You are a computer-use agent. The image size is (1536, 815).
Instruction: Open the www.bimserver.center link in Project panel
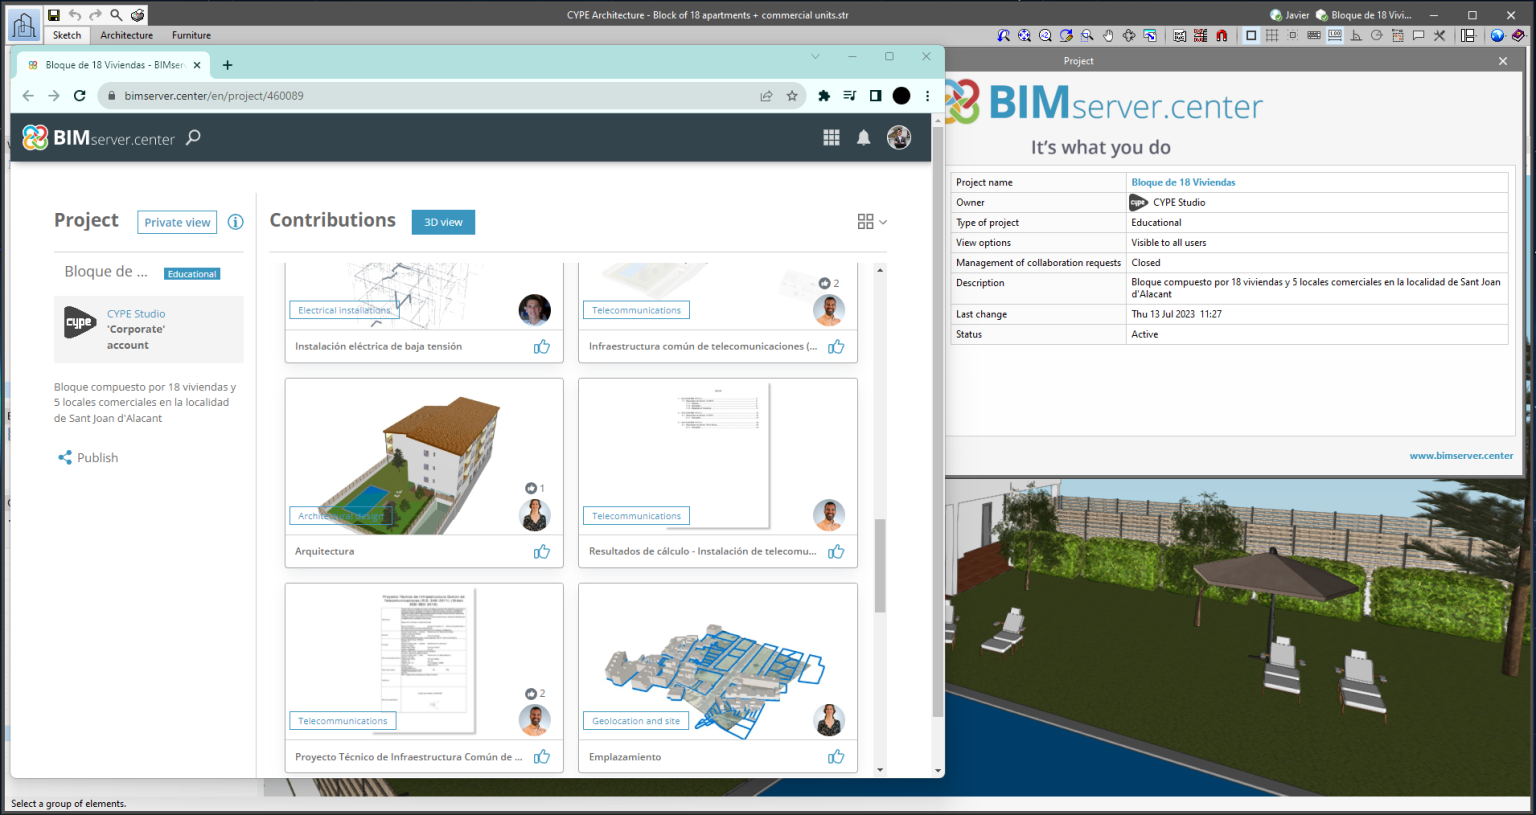pos(1461,455)
